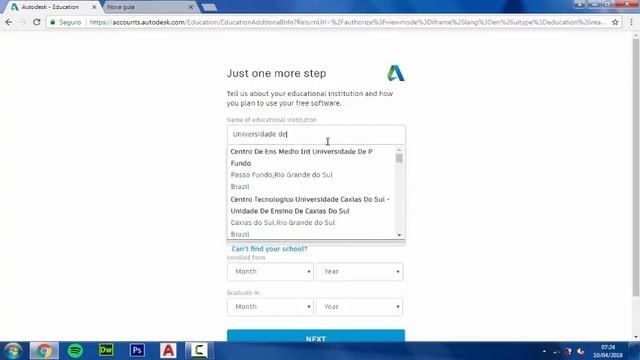Image resolution: width=640 pixels, height=360 pixels.
Task: Open Graduate in Month dropdown
Action: coord(270,307)
